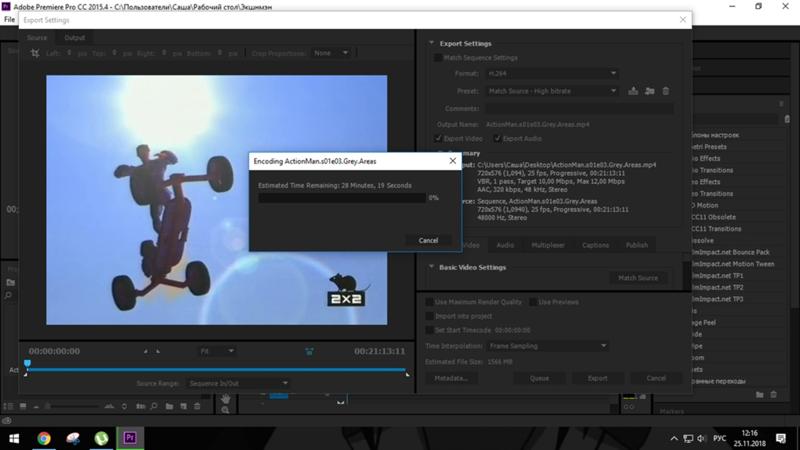Click the Project panel trash icon

click(197, 407)
